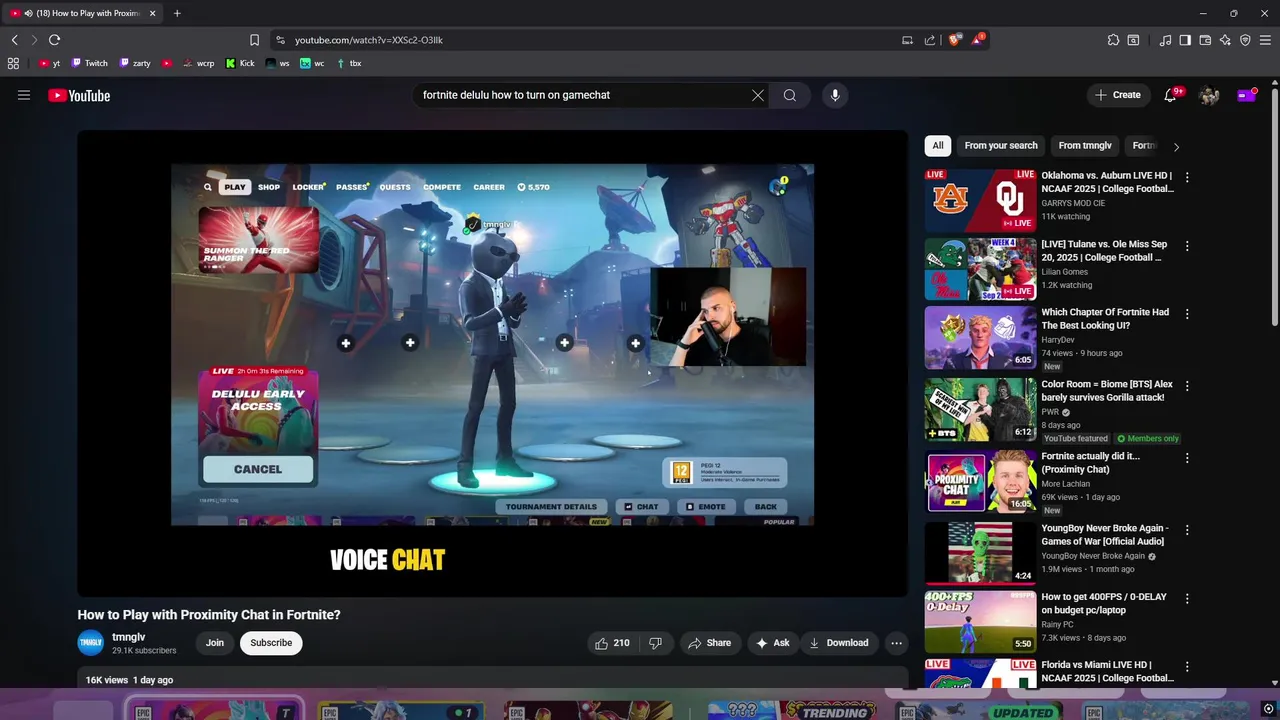The width and height of the screenshot is (1280, 720).
Task: Click the video player area
Action: tap(492, 363)
